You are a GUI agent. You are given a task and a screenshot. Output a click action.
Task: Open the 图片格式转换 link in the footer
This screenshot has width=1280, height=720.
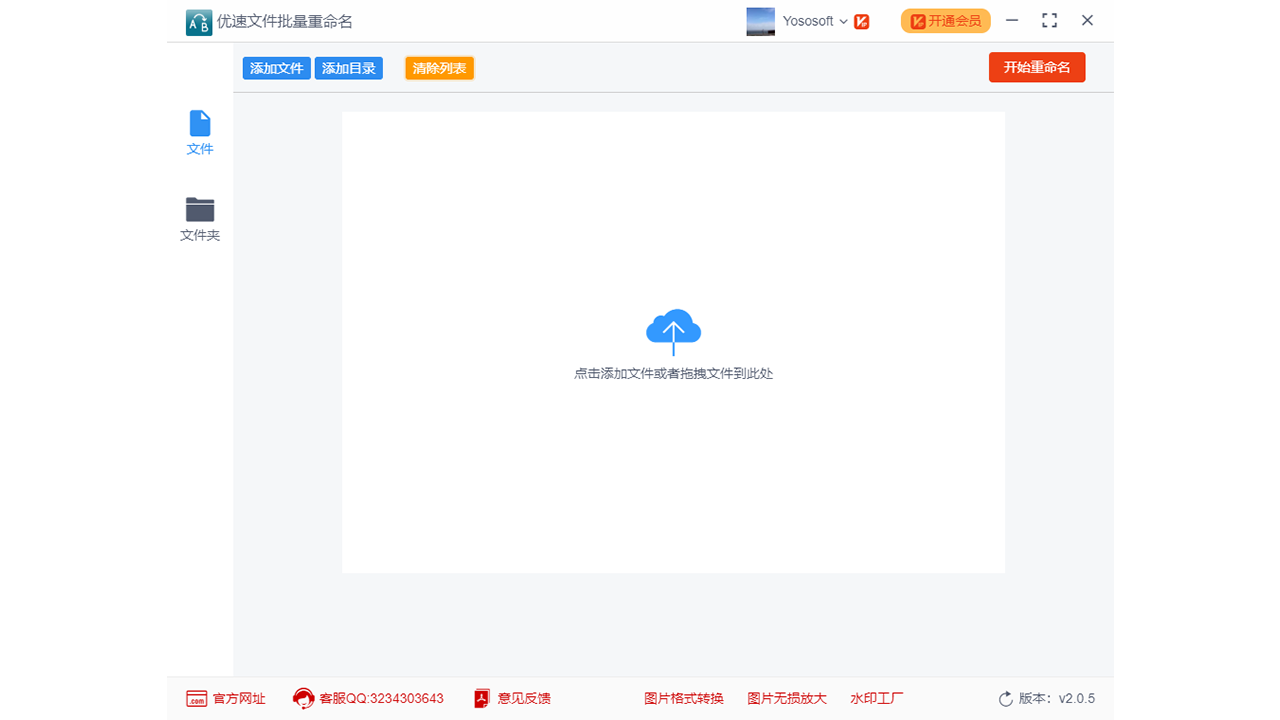pos(684,698)
